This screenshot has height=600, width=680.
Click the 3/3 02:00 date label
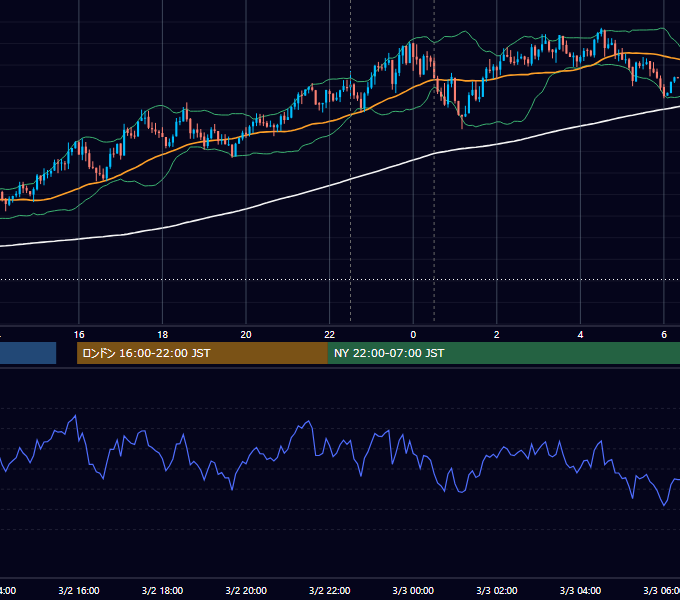497,591
